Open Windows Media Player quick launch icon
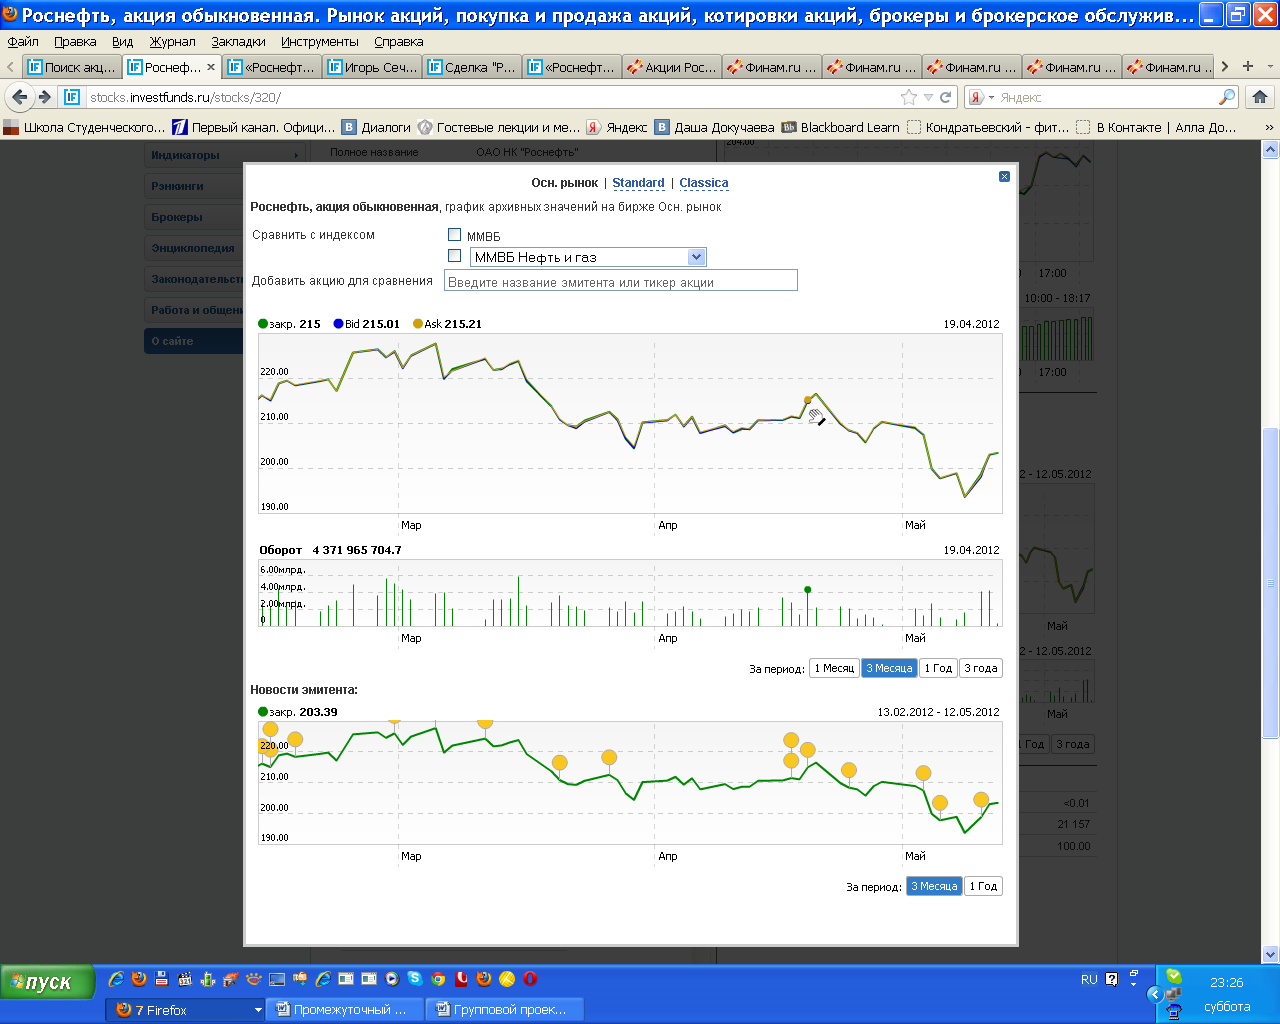The height and width of the screenshot is (1024, 1280). [392, 979]
